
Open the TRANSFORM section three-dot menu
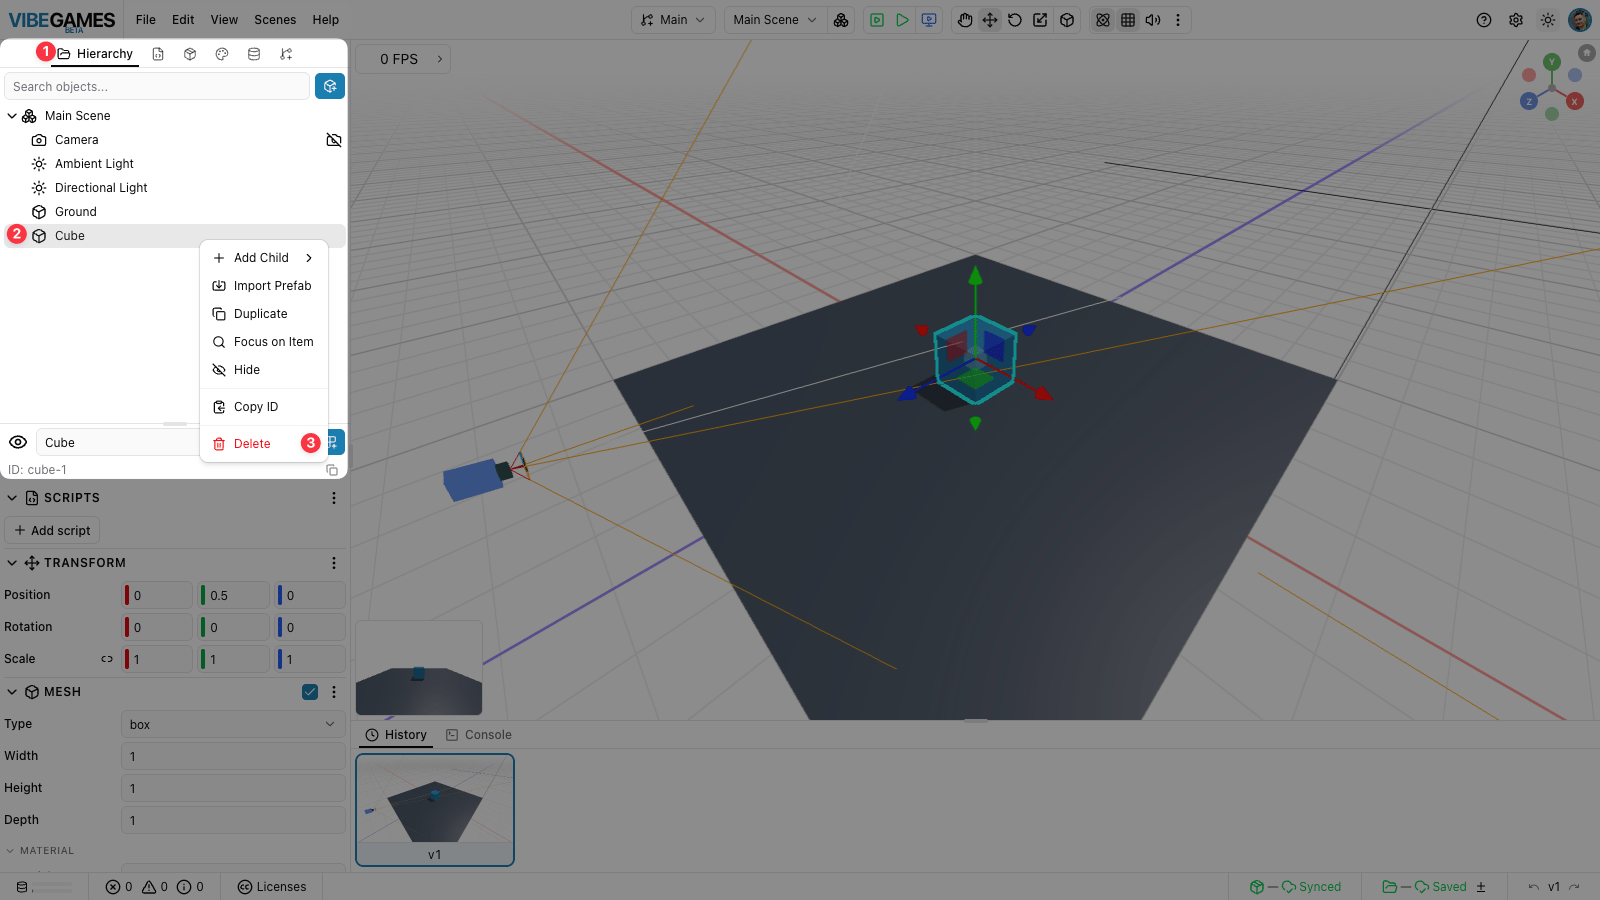click(x=334, y=563)
